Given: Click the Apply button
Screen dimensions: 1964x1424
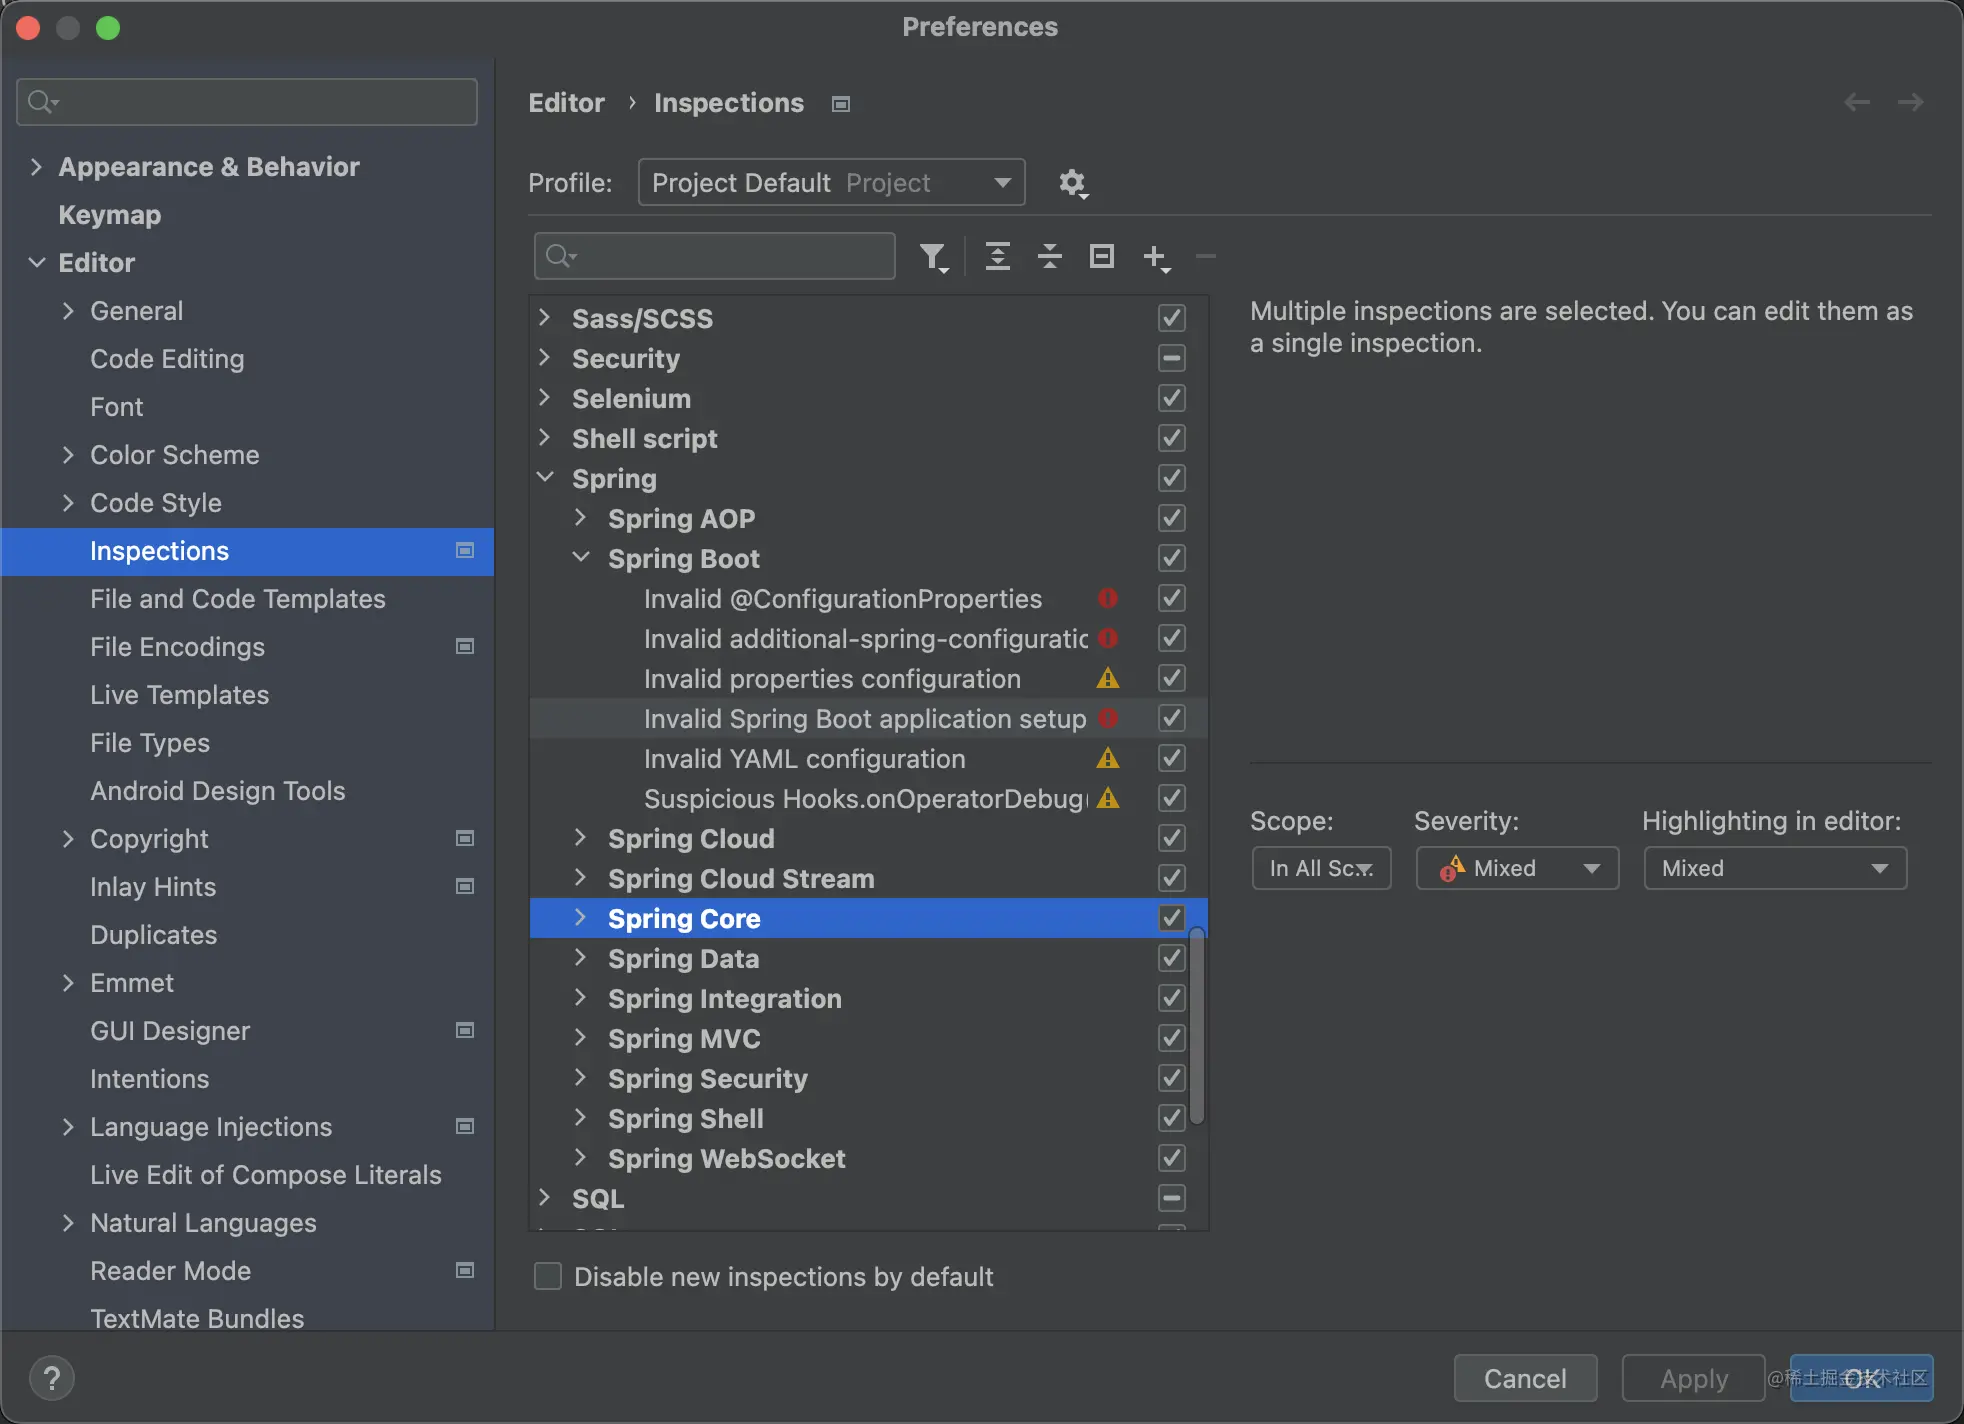Looking at the screenshot, I should click(1693, 1378).
